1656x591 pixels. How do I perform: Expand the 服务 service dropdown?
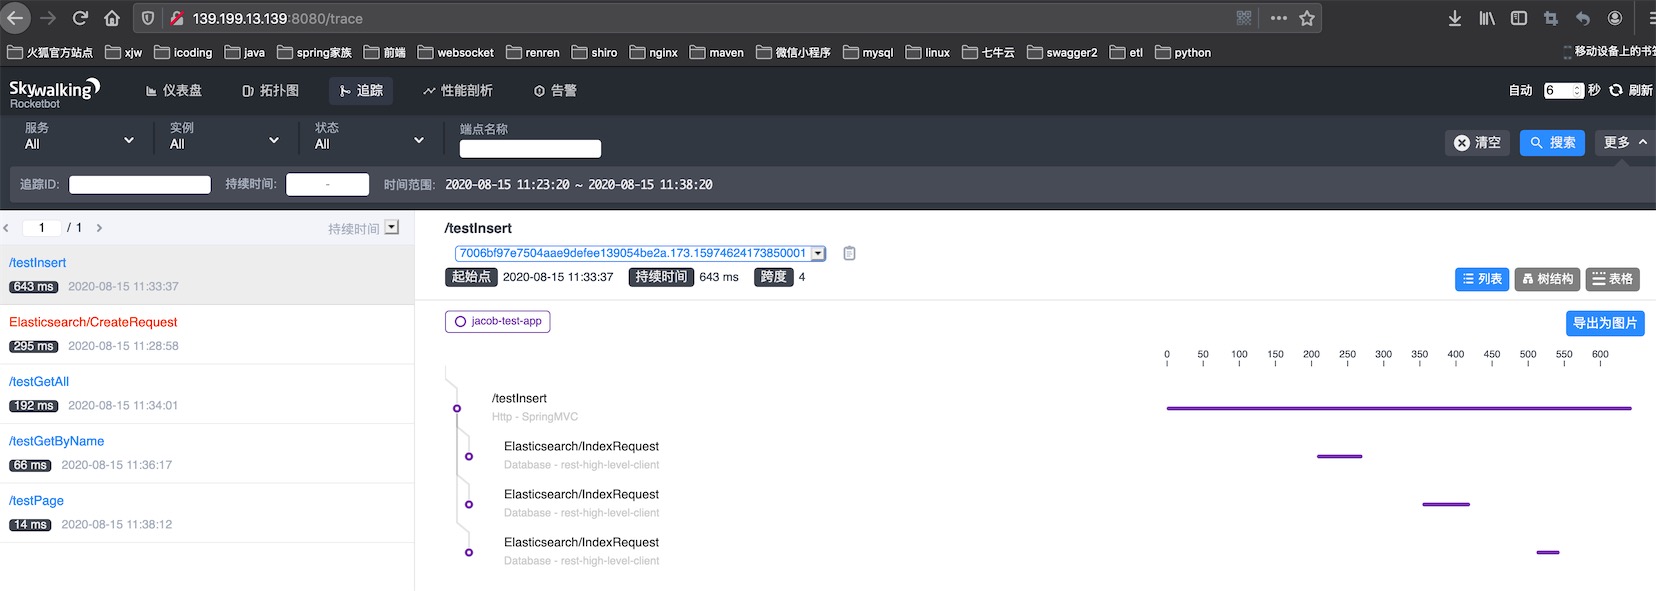click(x=80, y=136)
